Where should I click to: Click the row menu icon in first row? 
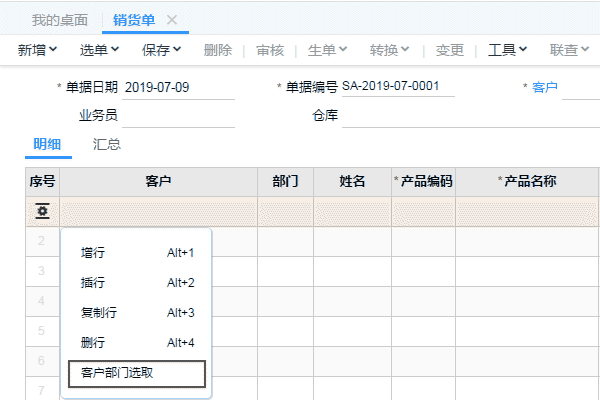[42, 211]
